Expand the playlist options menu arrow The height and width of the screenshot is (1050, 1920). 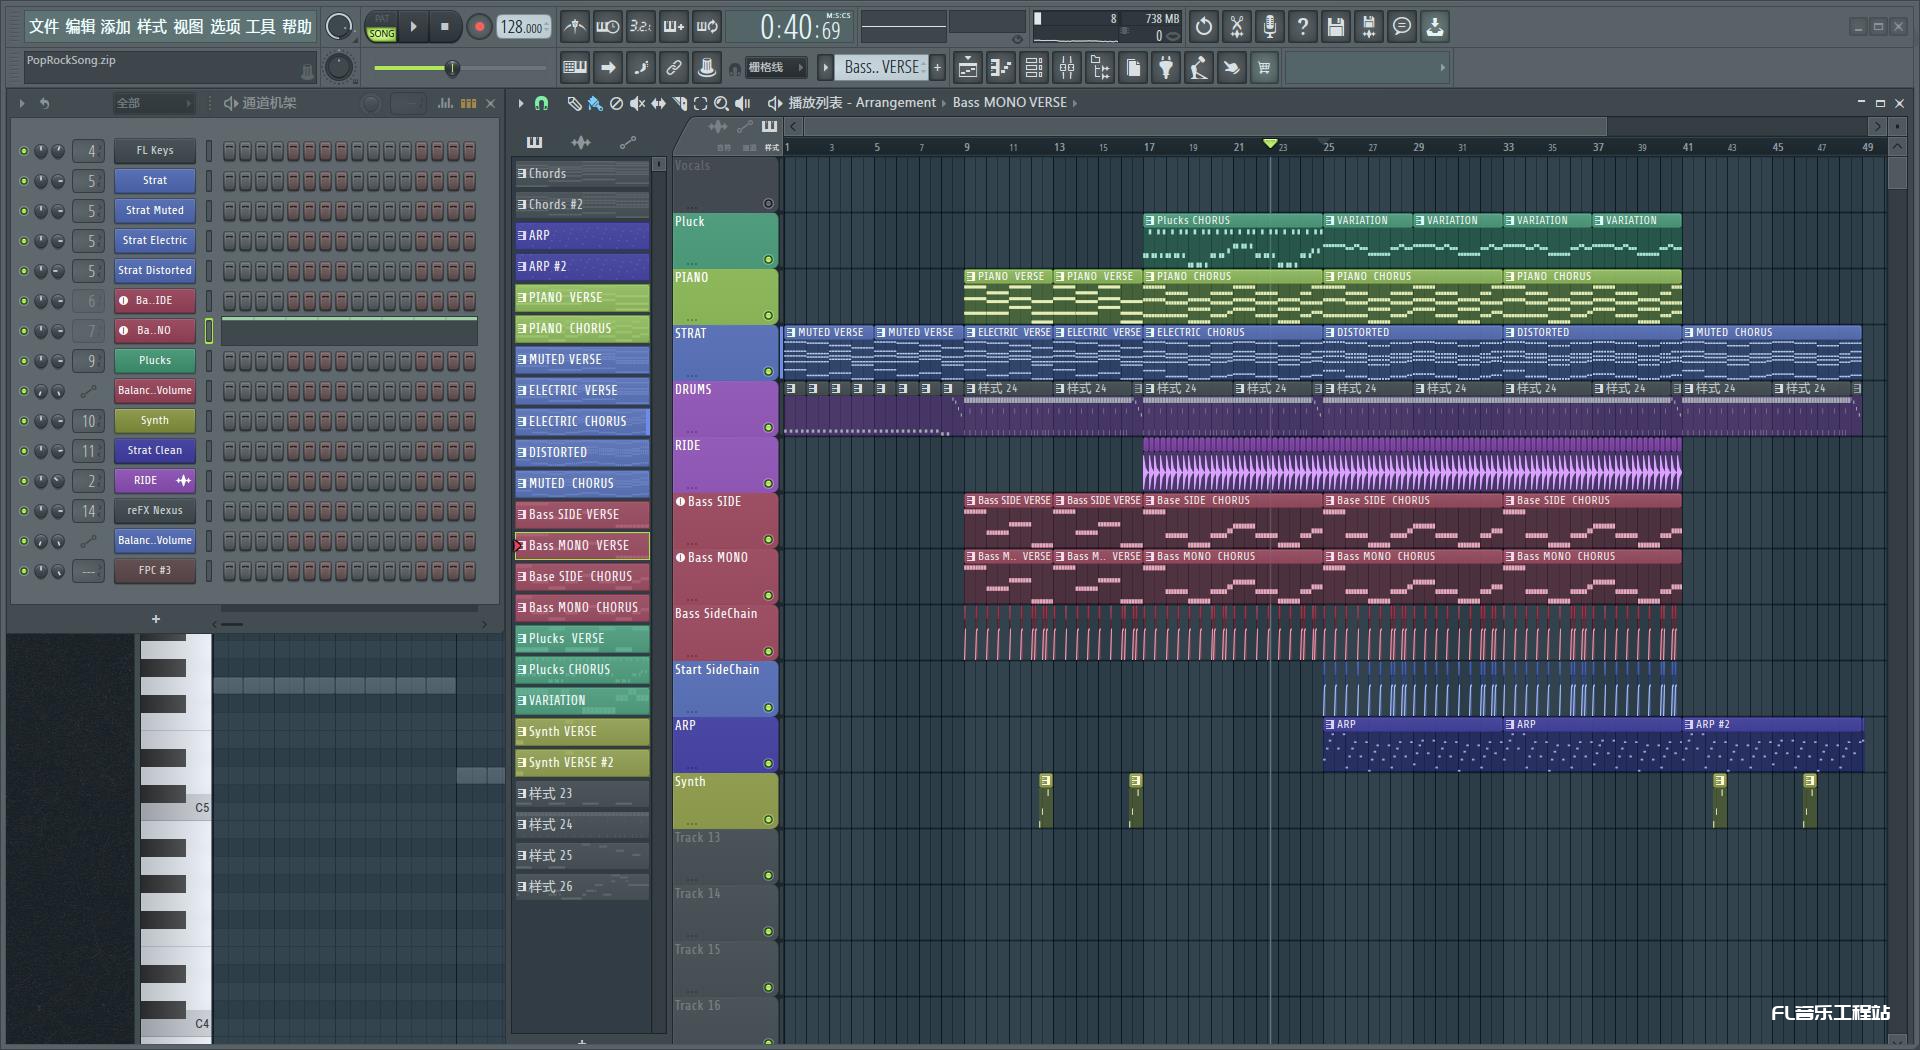pyautogui.click(x=520, y=103)
